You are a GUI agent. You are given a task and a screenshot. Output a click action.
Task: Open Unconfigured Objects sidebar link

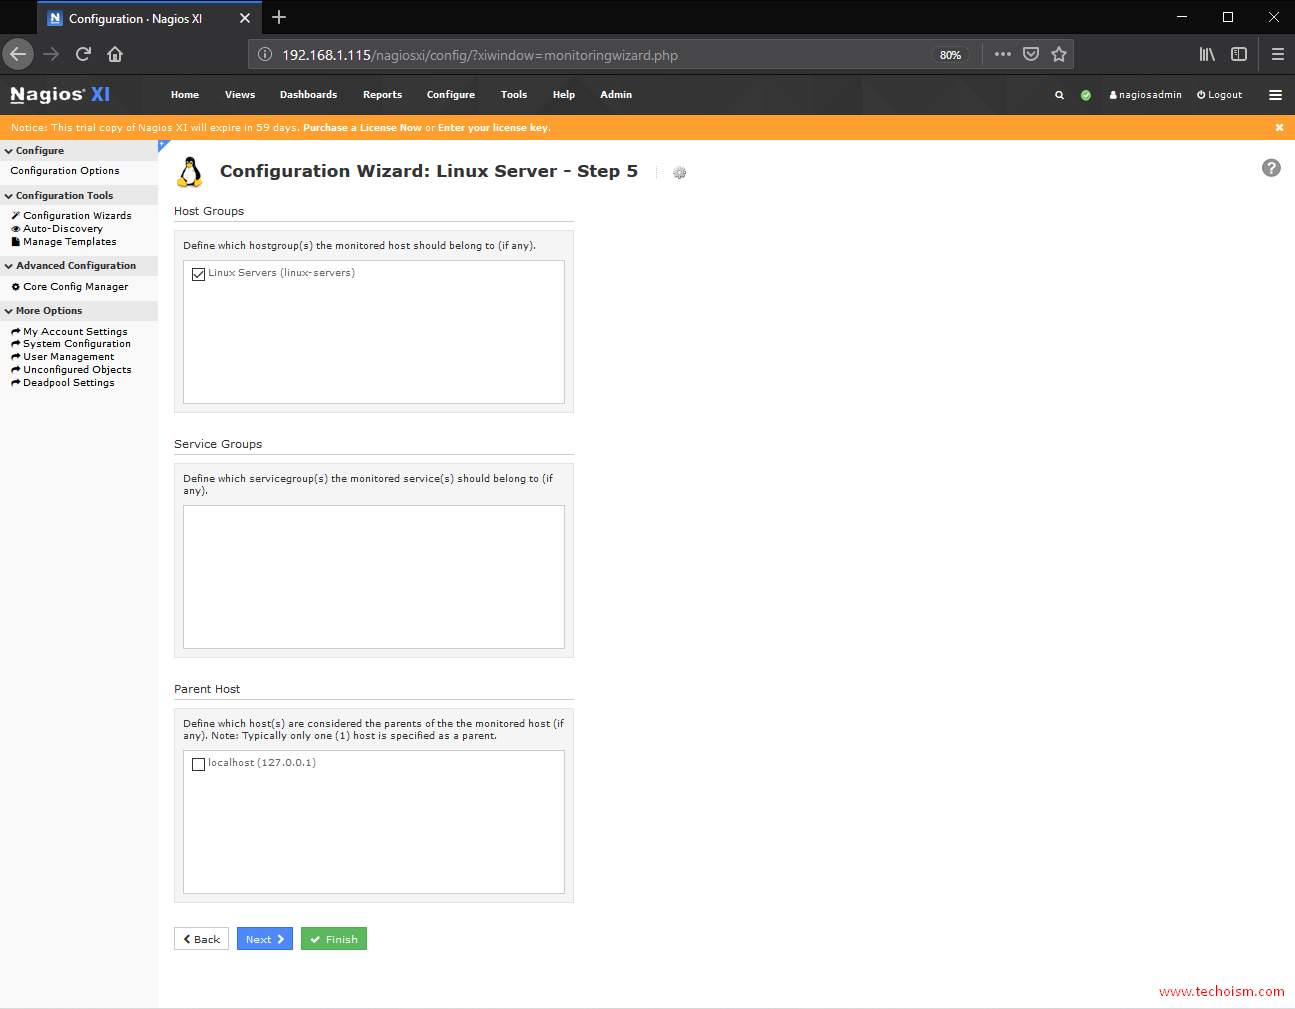click(72, 370)
